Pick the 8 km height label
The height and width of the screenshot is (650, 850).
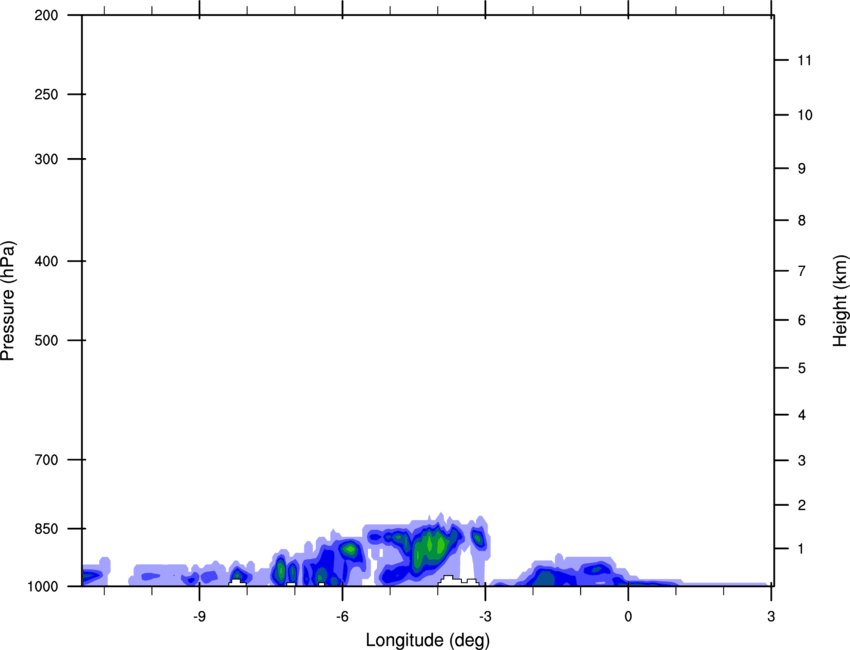tap(801, 221)
